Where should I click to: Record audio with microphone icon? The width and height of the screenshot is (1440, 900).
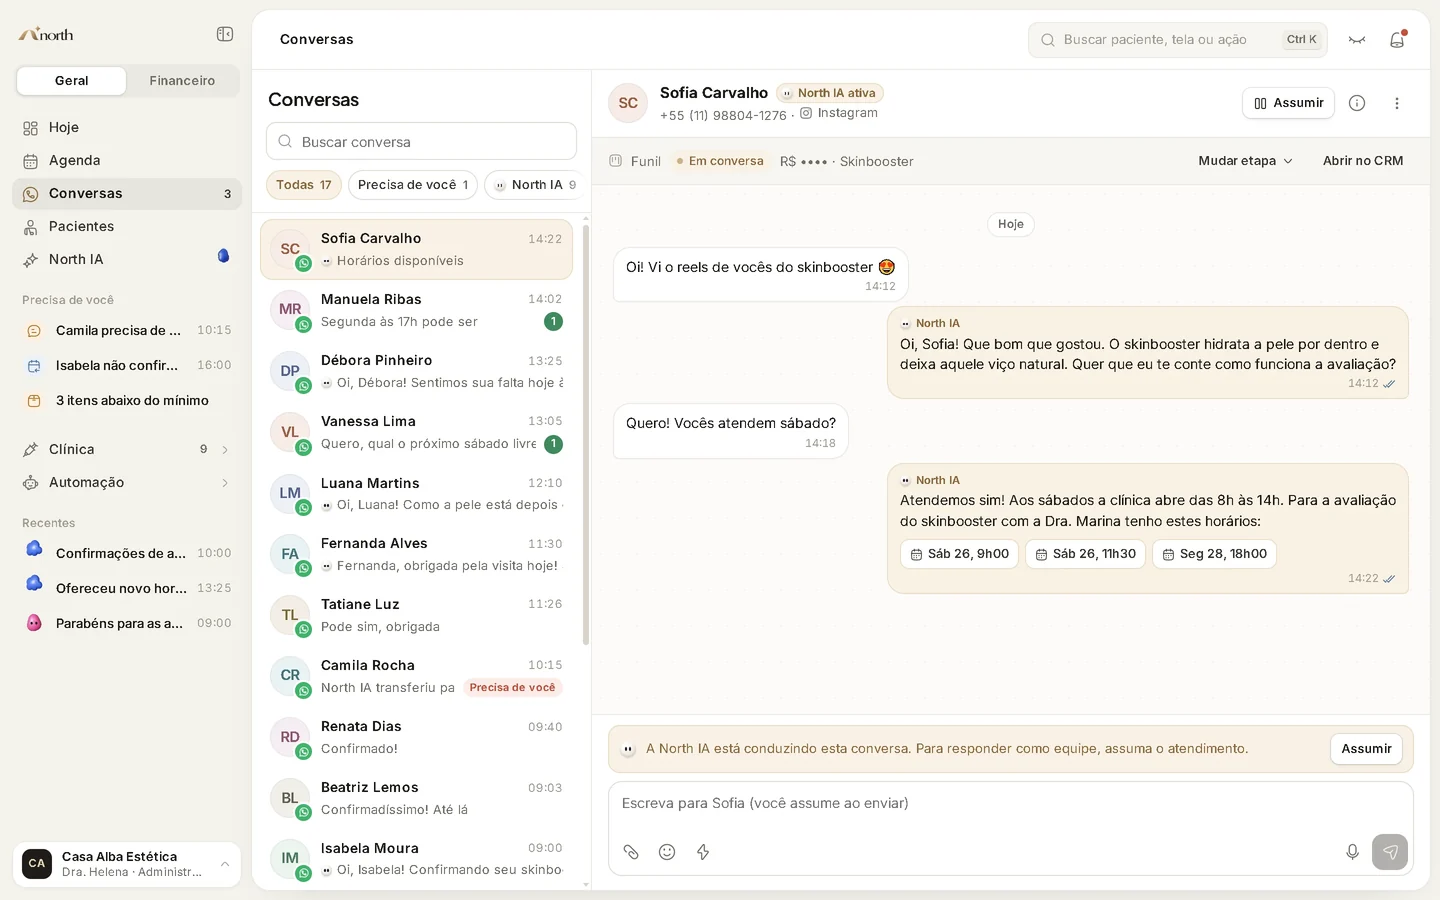click(x=1352, y=852)
